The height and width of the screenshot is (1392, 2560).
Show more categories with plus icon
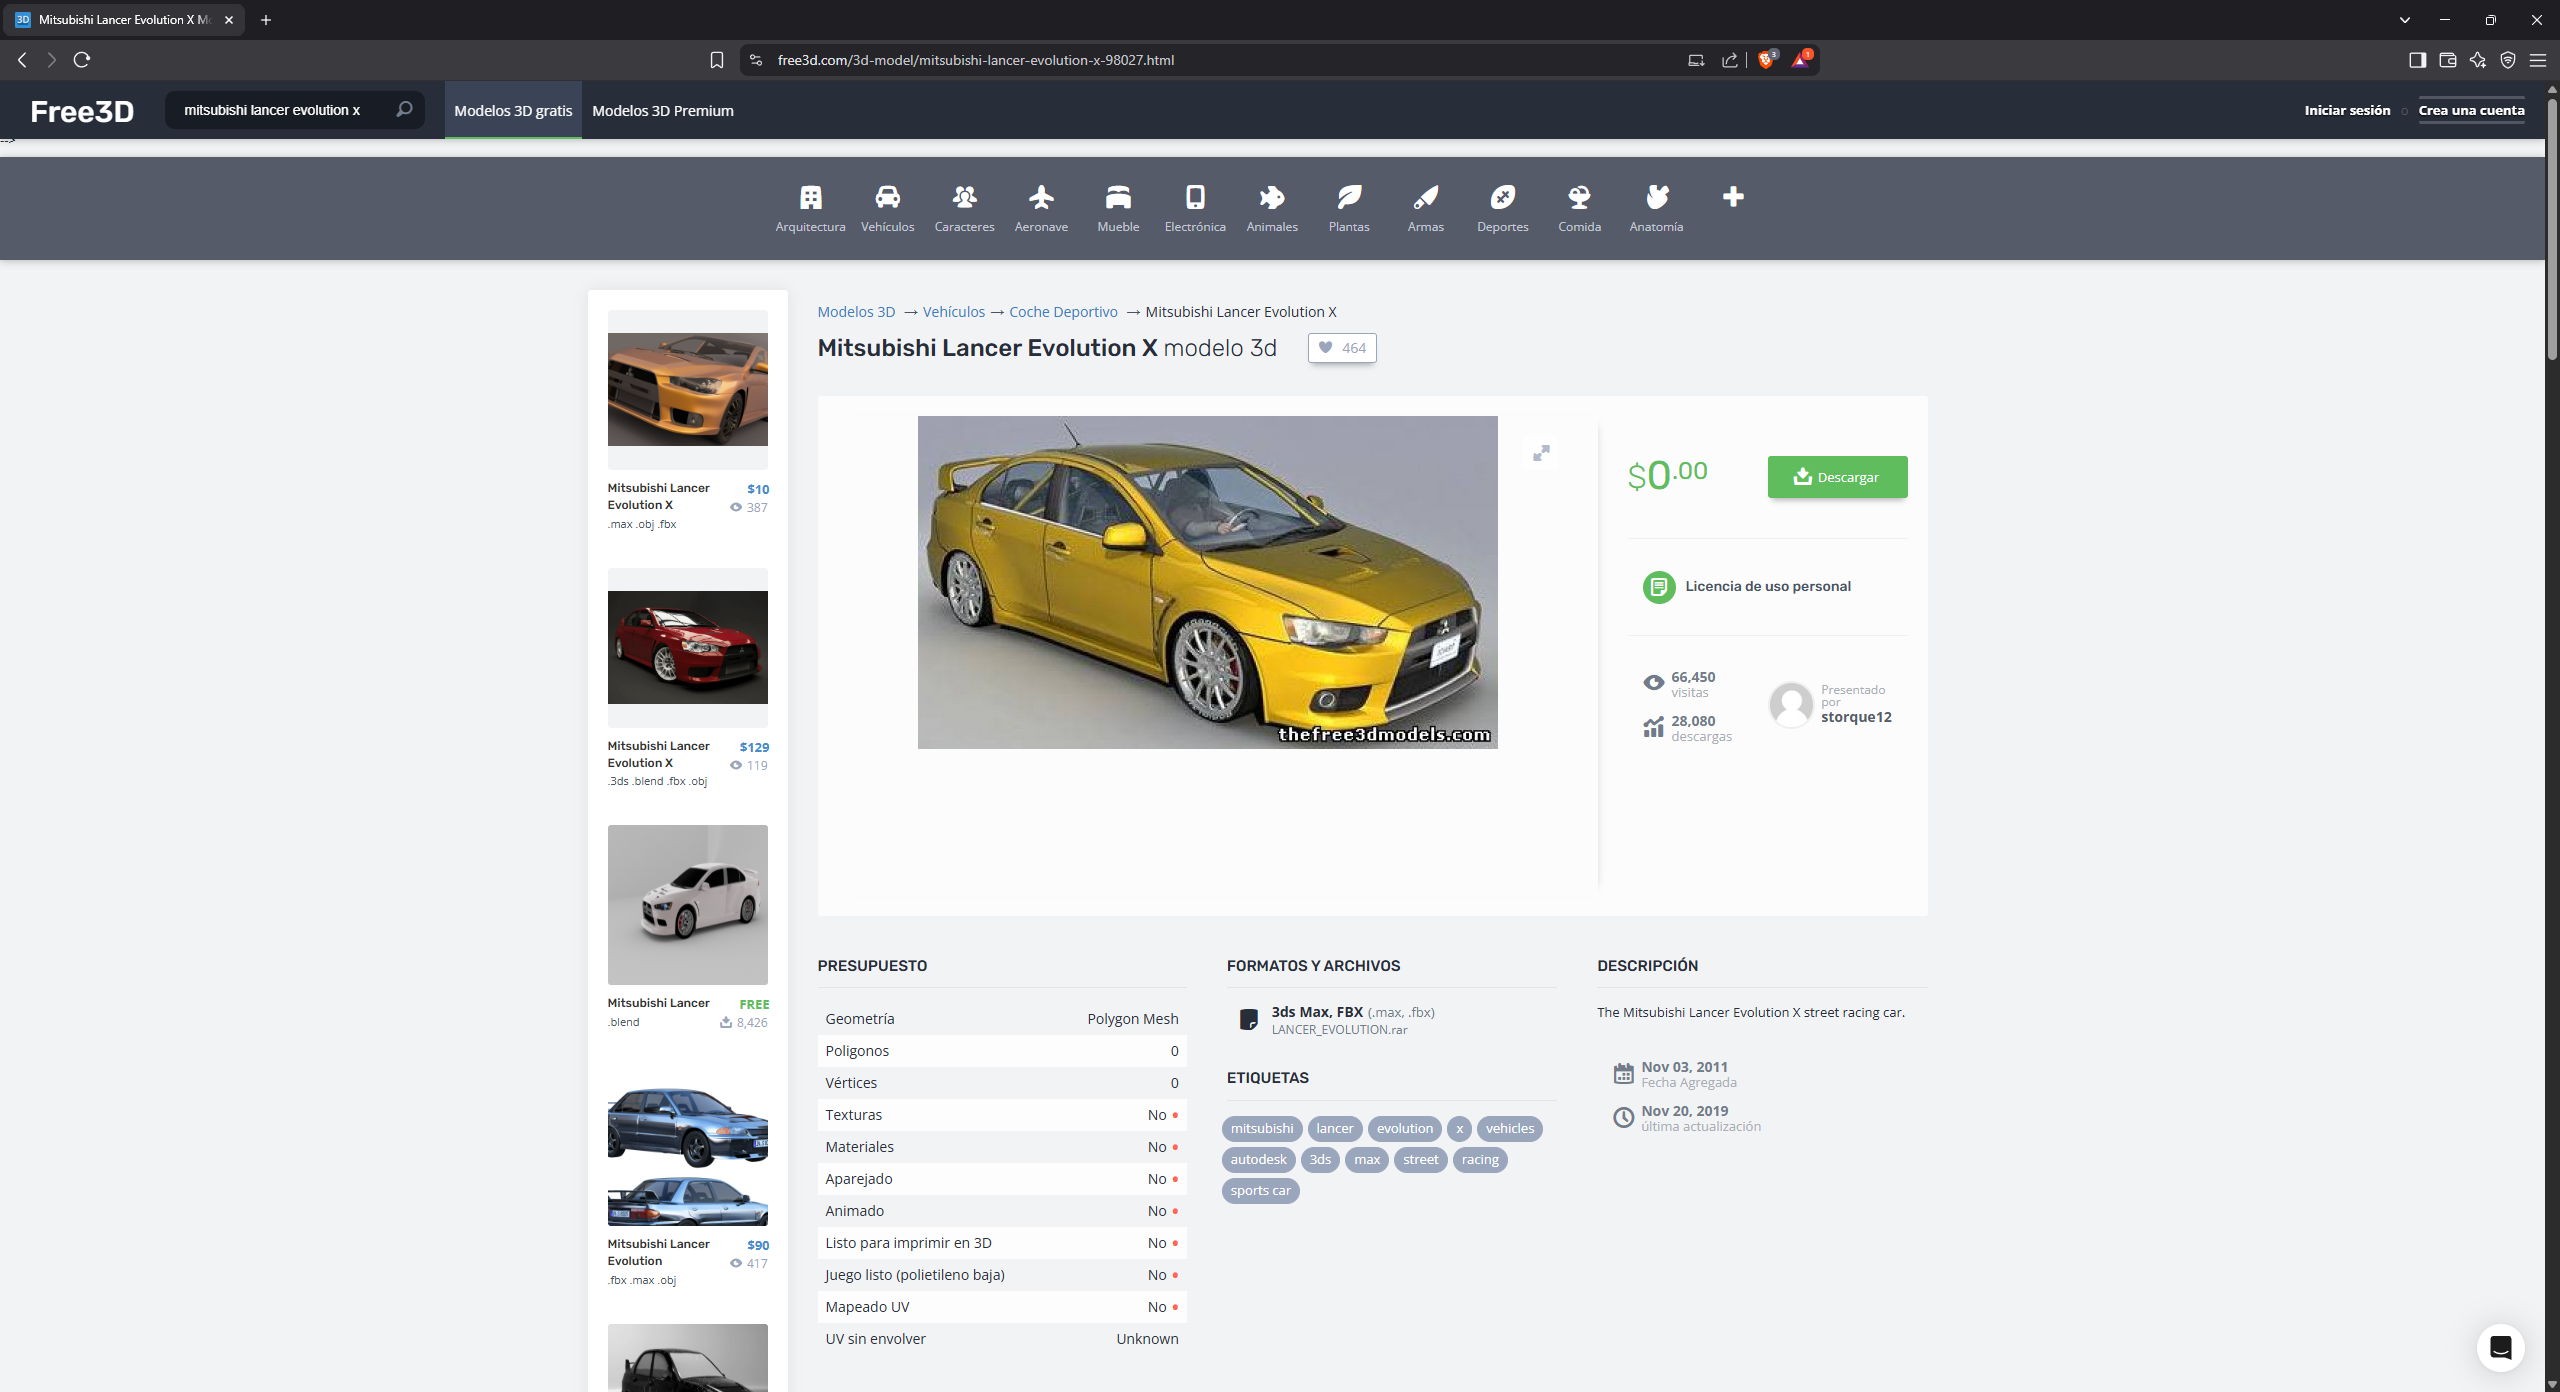point(1733,197)
